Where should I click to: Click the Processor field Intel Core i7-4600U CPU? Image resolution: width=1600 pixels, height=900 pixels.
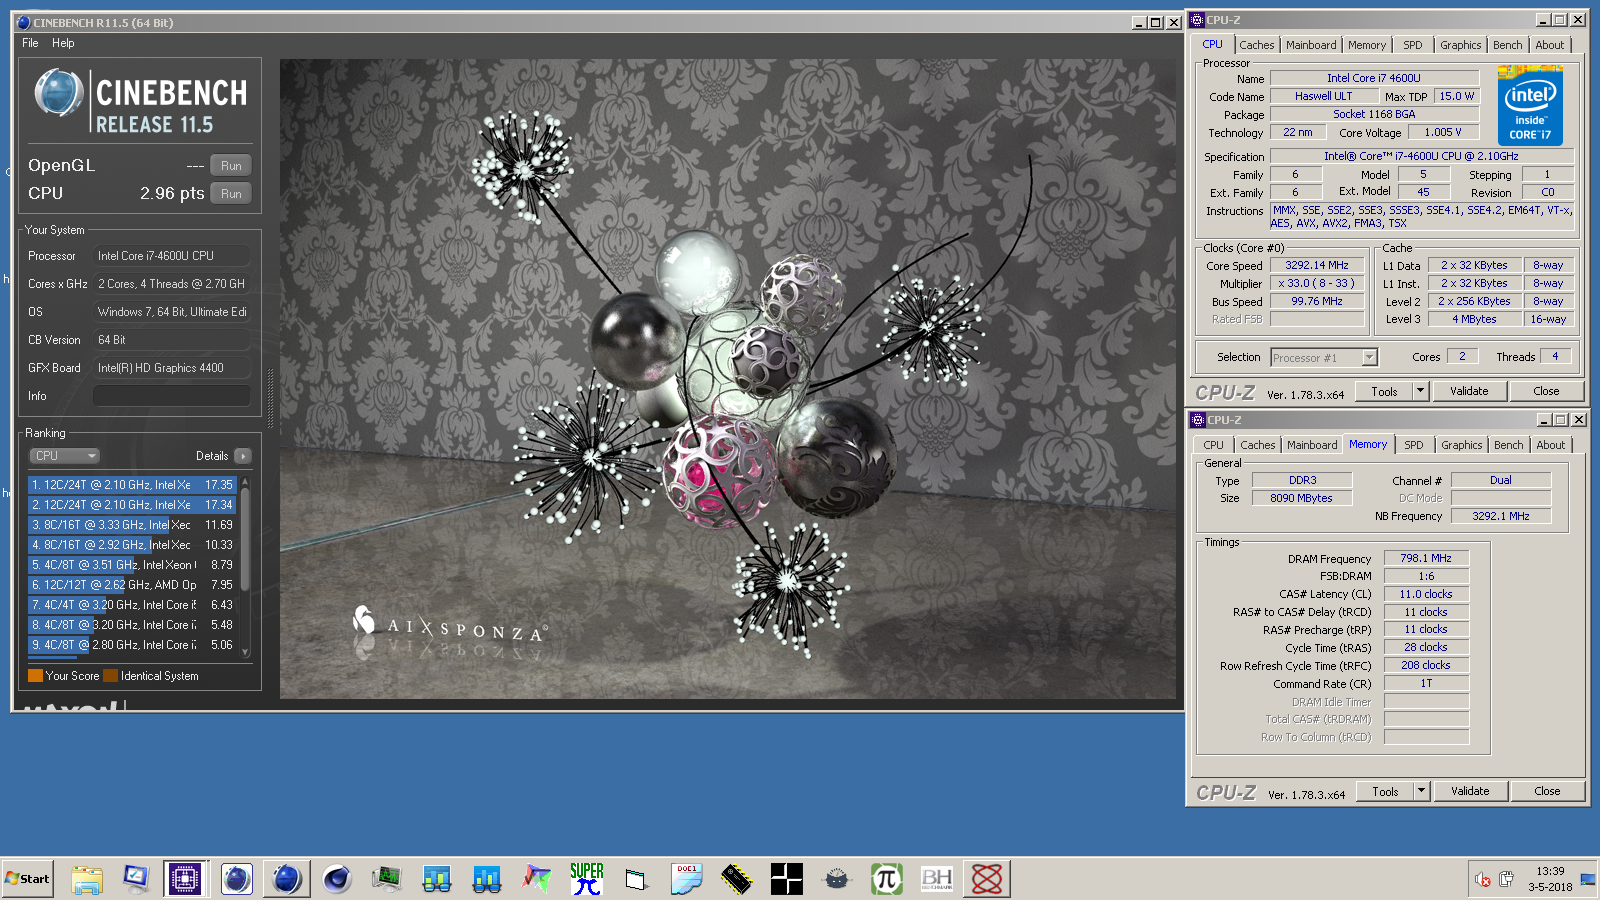pos(171,256)
